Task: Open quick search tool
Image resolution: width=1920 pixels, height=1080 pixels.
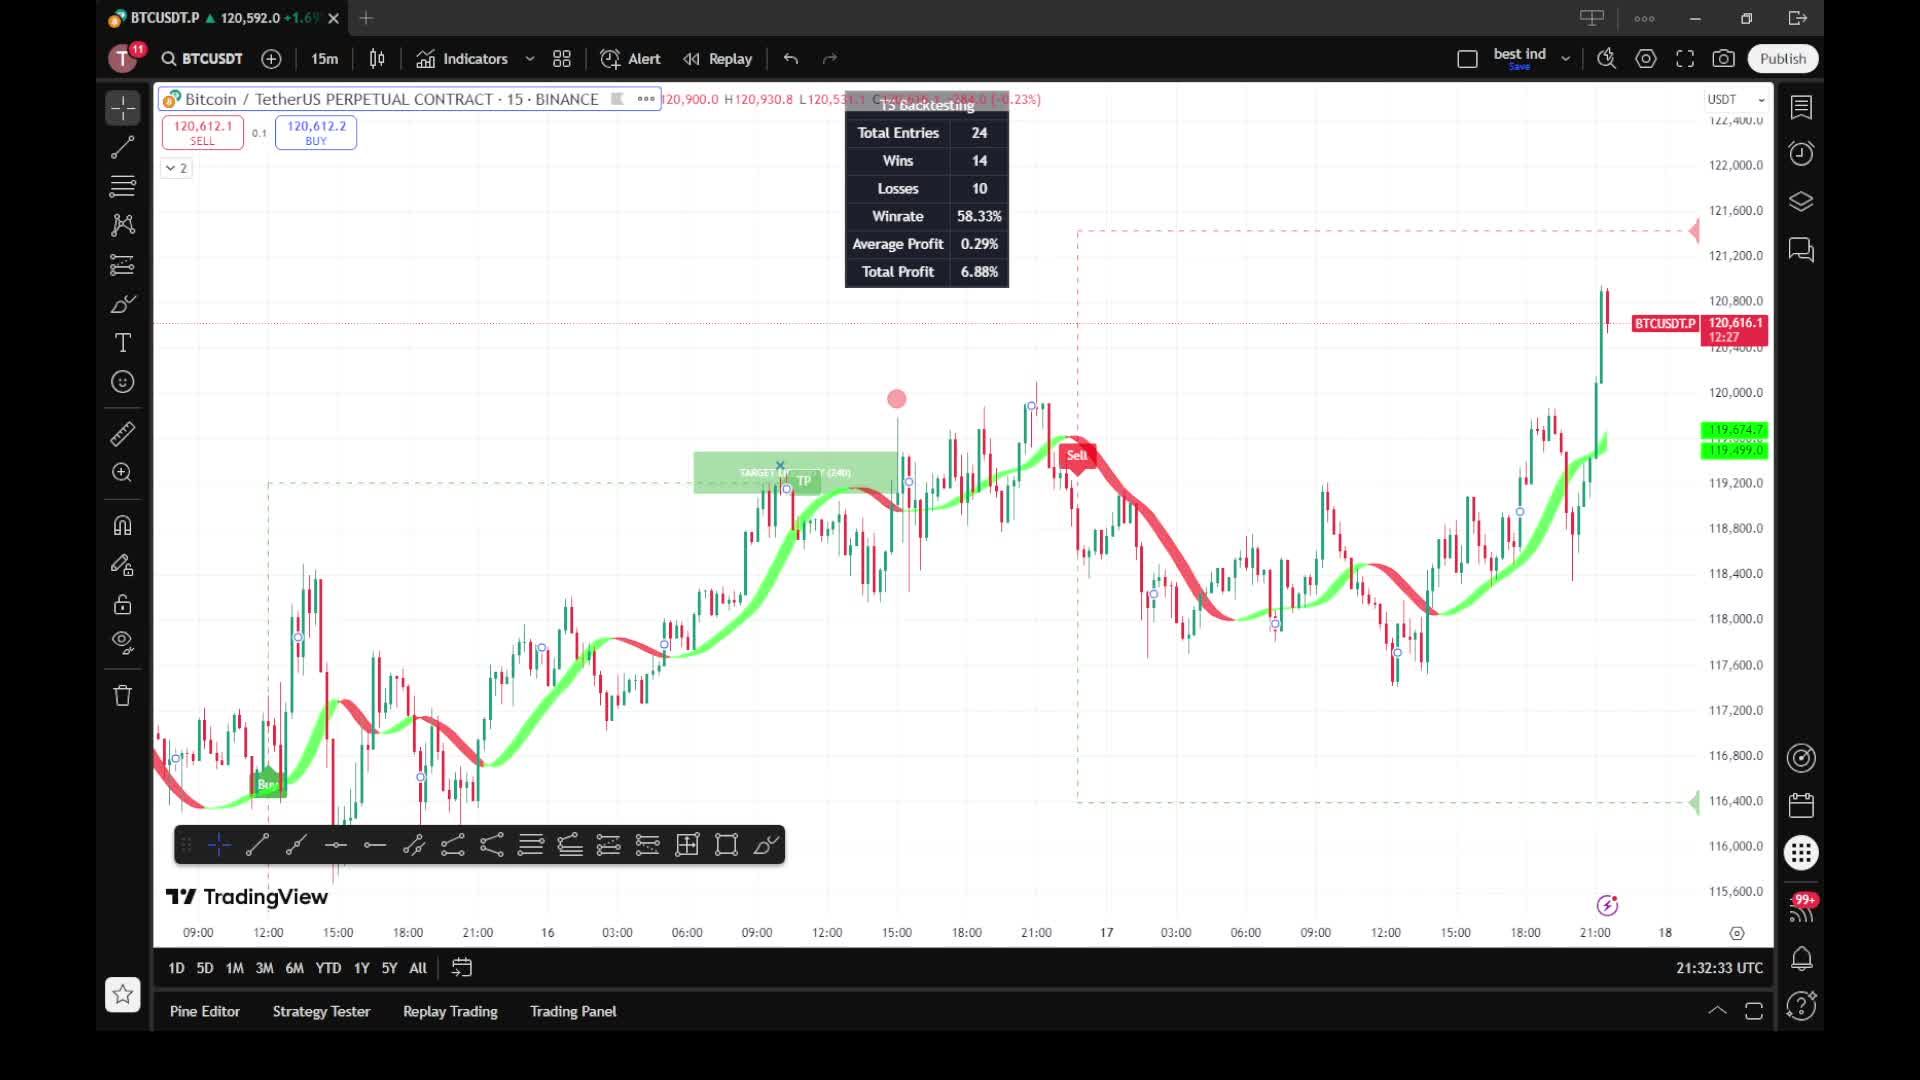Action: pos(1607,59)
